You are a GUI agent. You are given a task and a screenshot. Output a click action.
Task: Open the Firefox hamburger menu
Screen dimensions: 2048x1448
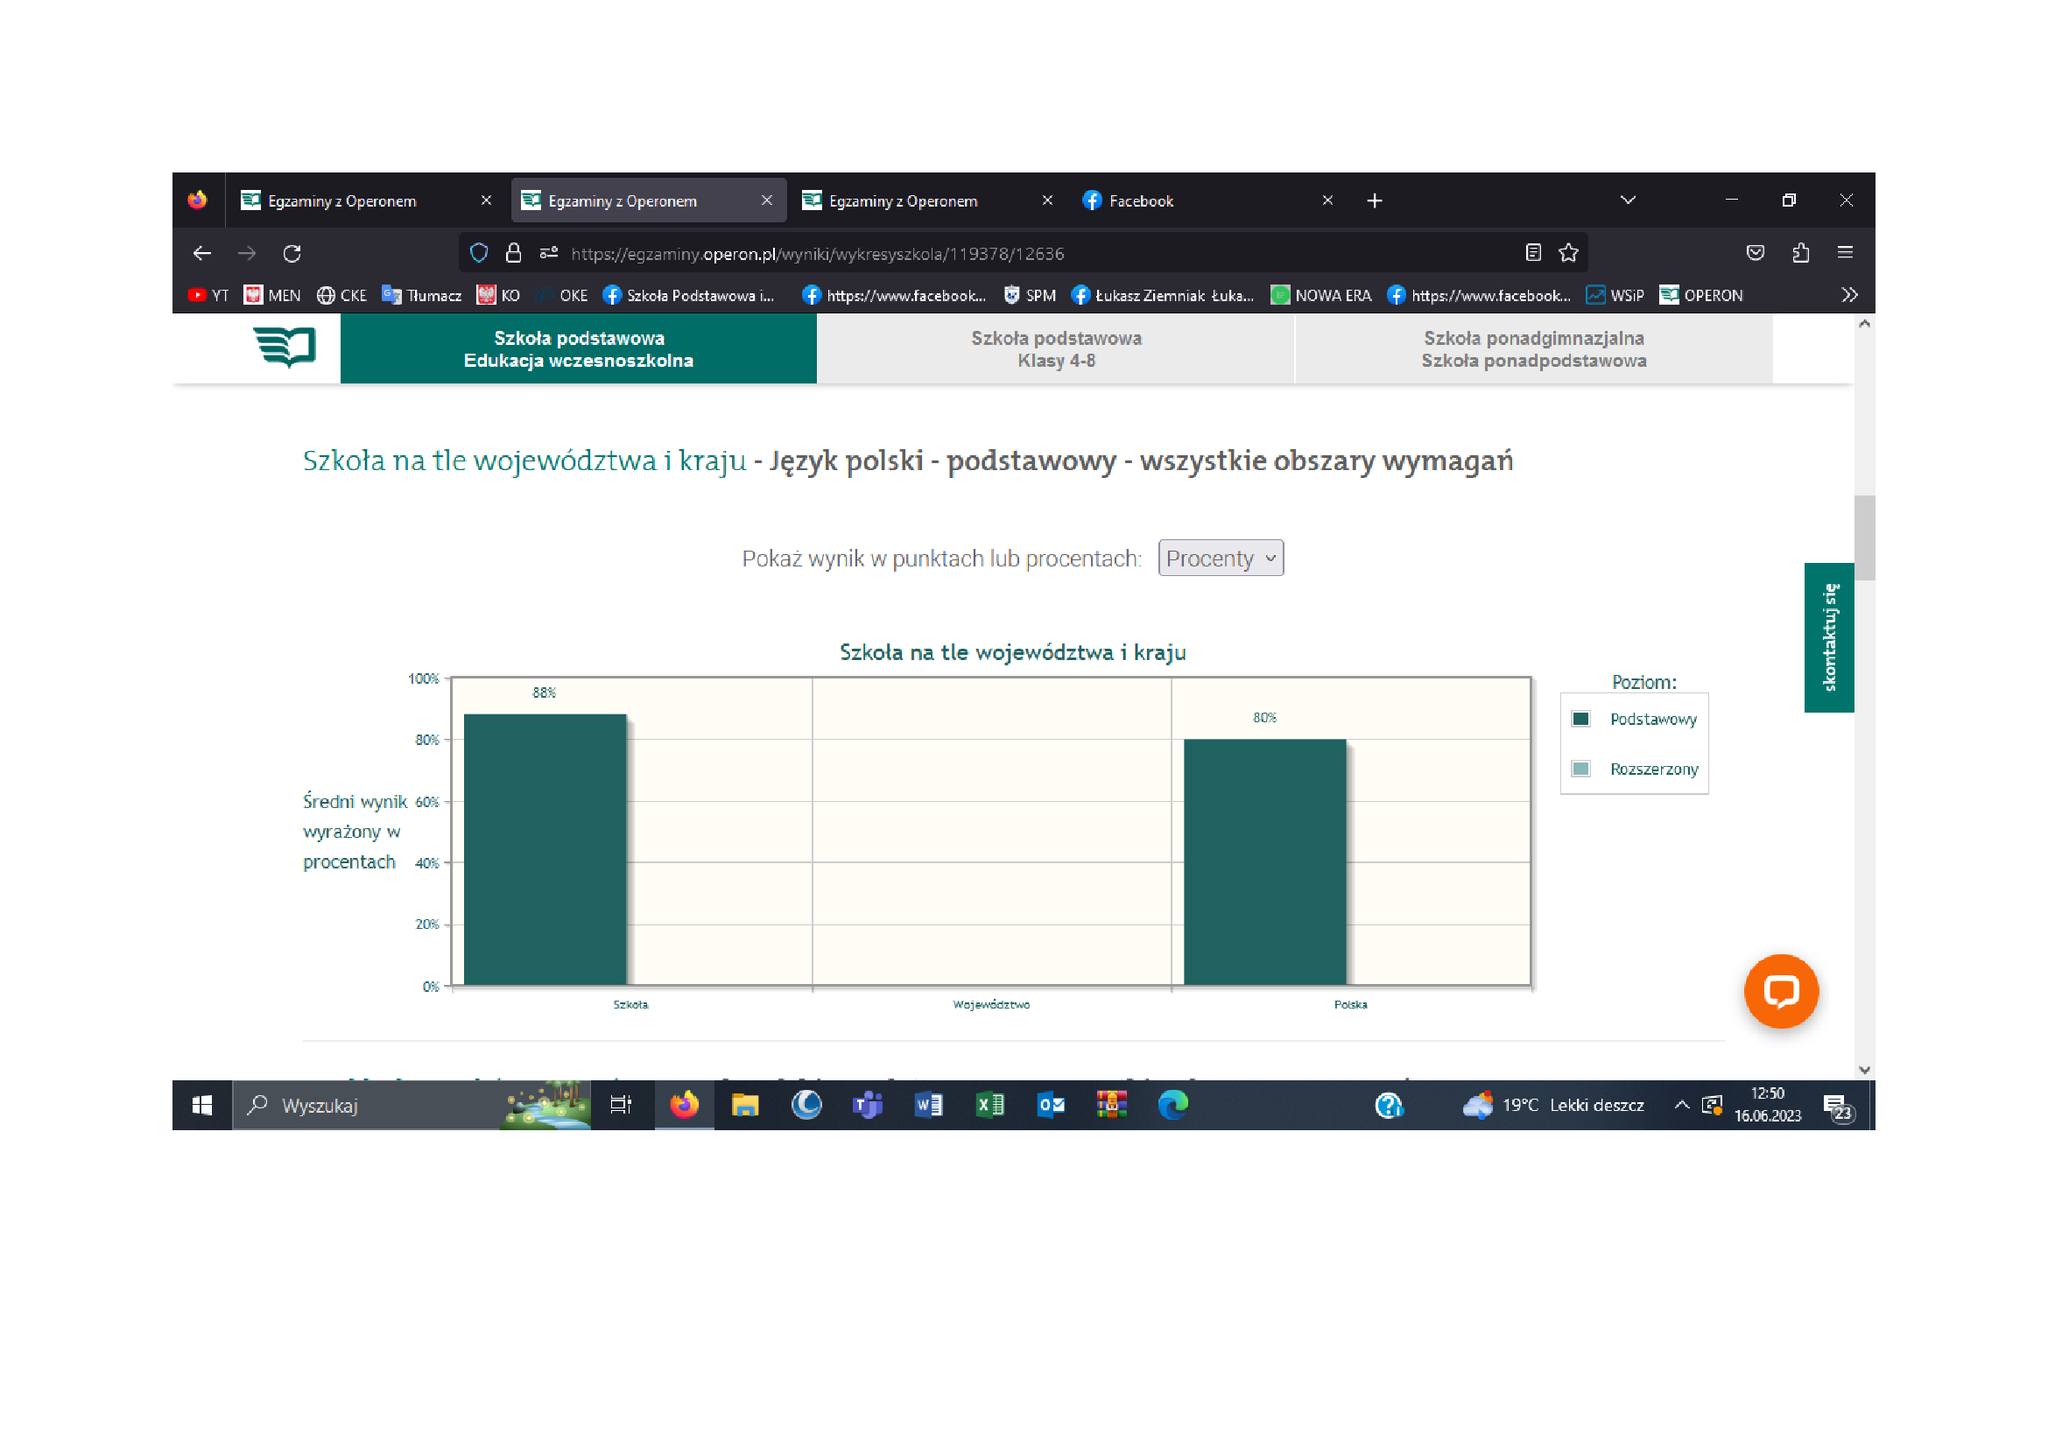(1845, 253)
